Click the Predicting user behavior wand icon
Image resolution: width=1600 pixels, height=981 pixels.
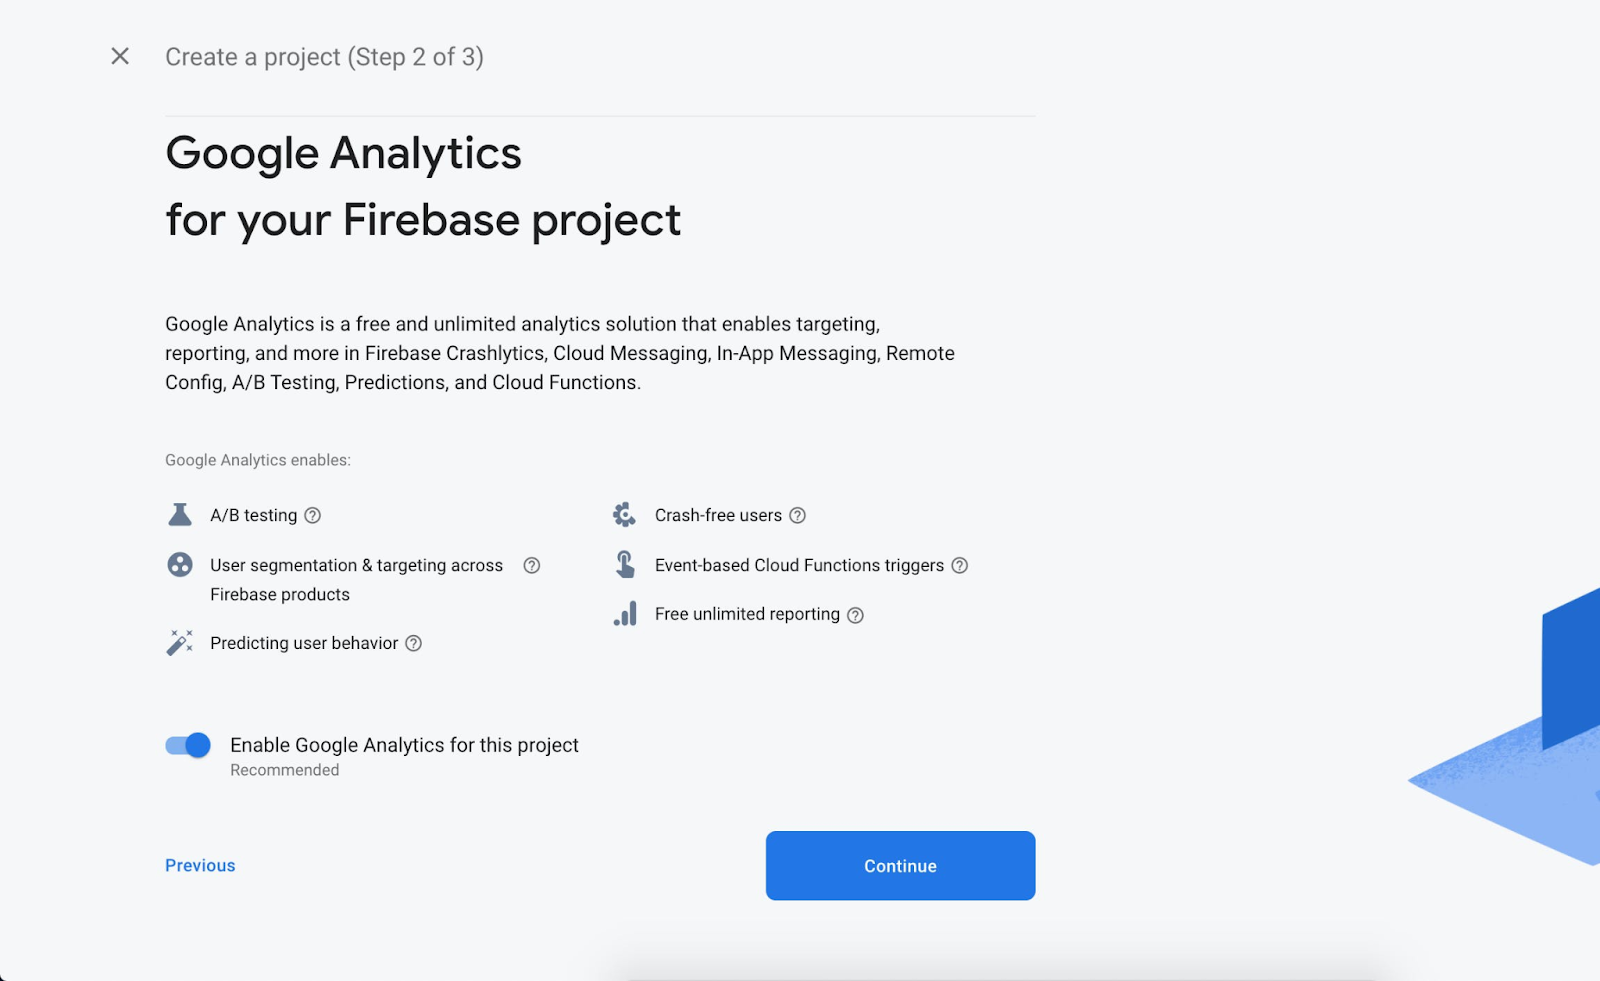180,642
